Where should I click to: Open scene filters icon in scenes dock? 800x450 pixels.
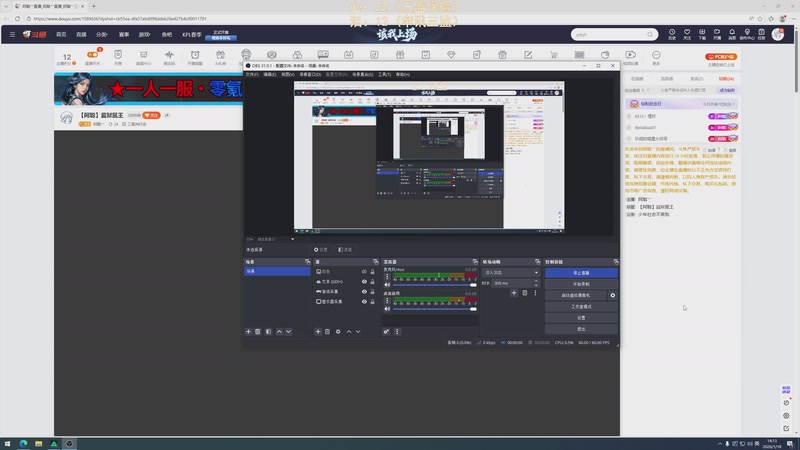click(x=268, y=332)
